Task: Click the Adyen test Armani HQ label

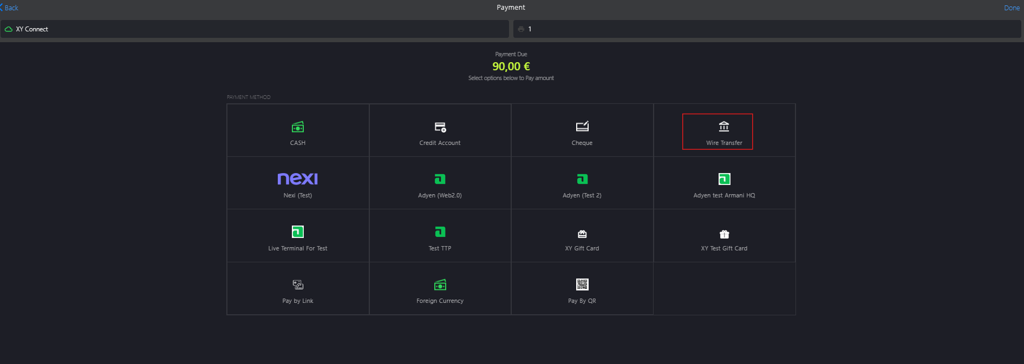Action: (724, 195)
